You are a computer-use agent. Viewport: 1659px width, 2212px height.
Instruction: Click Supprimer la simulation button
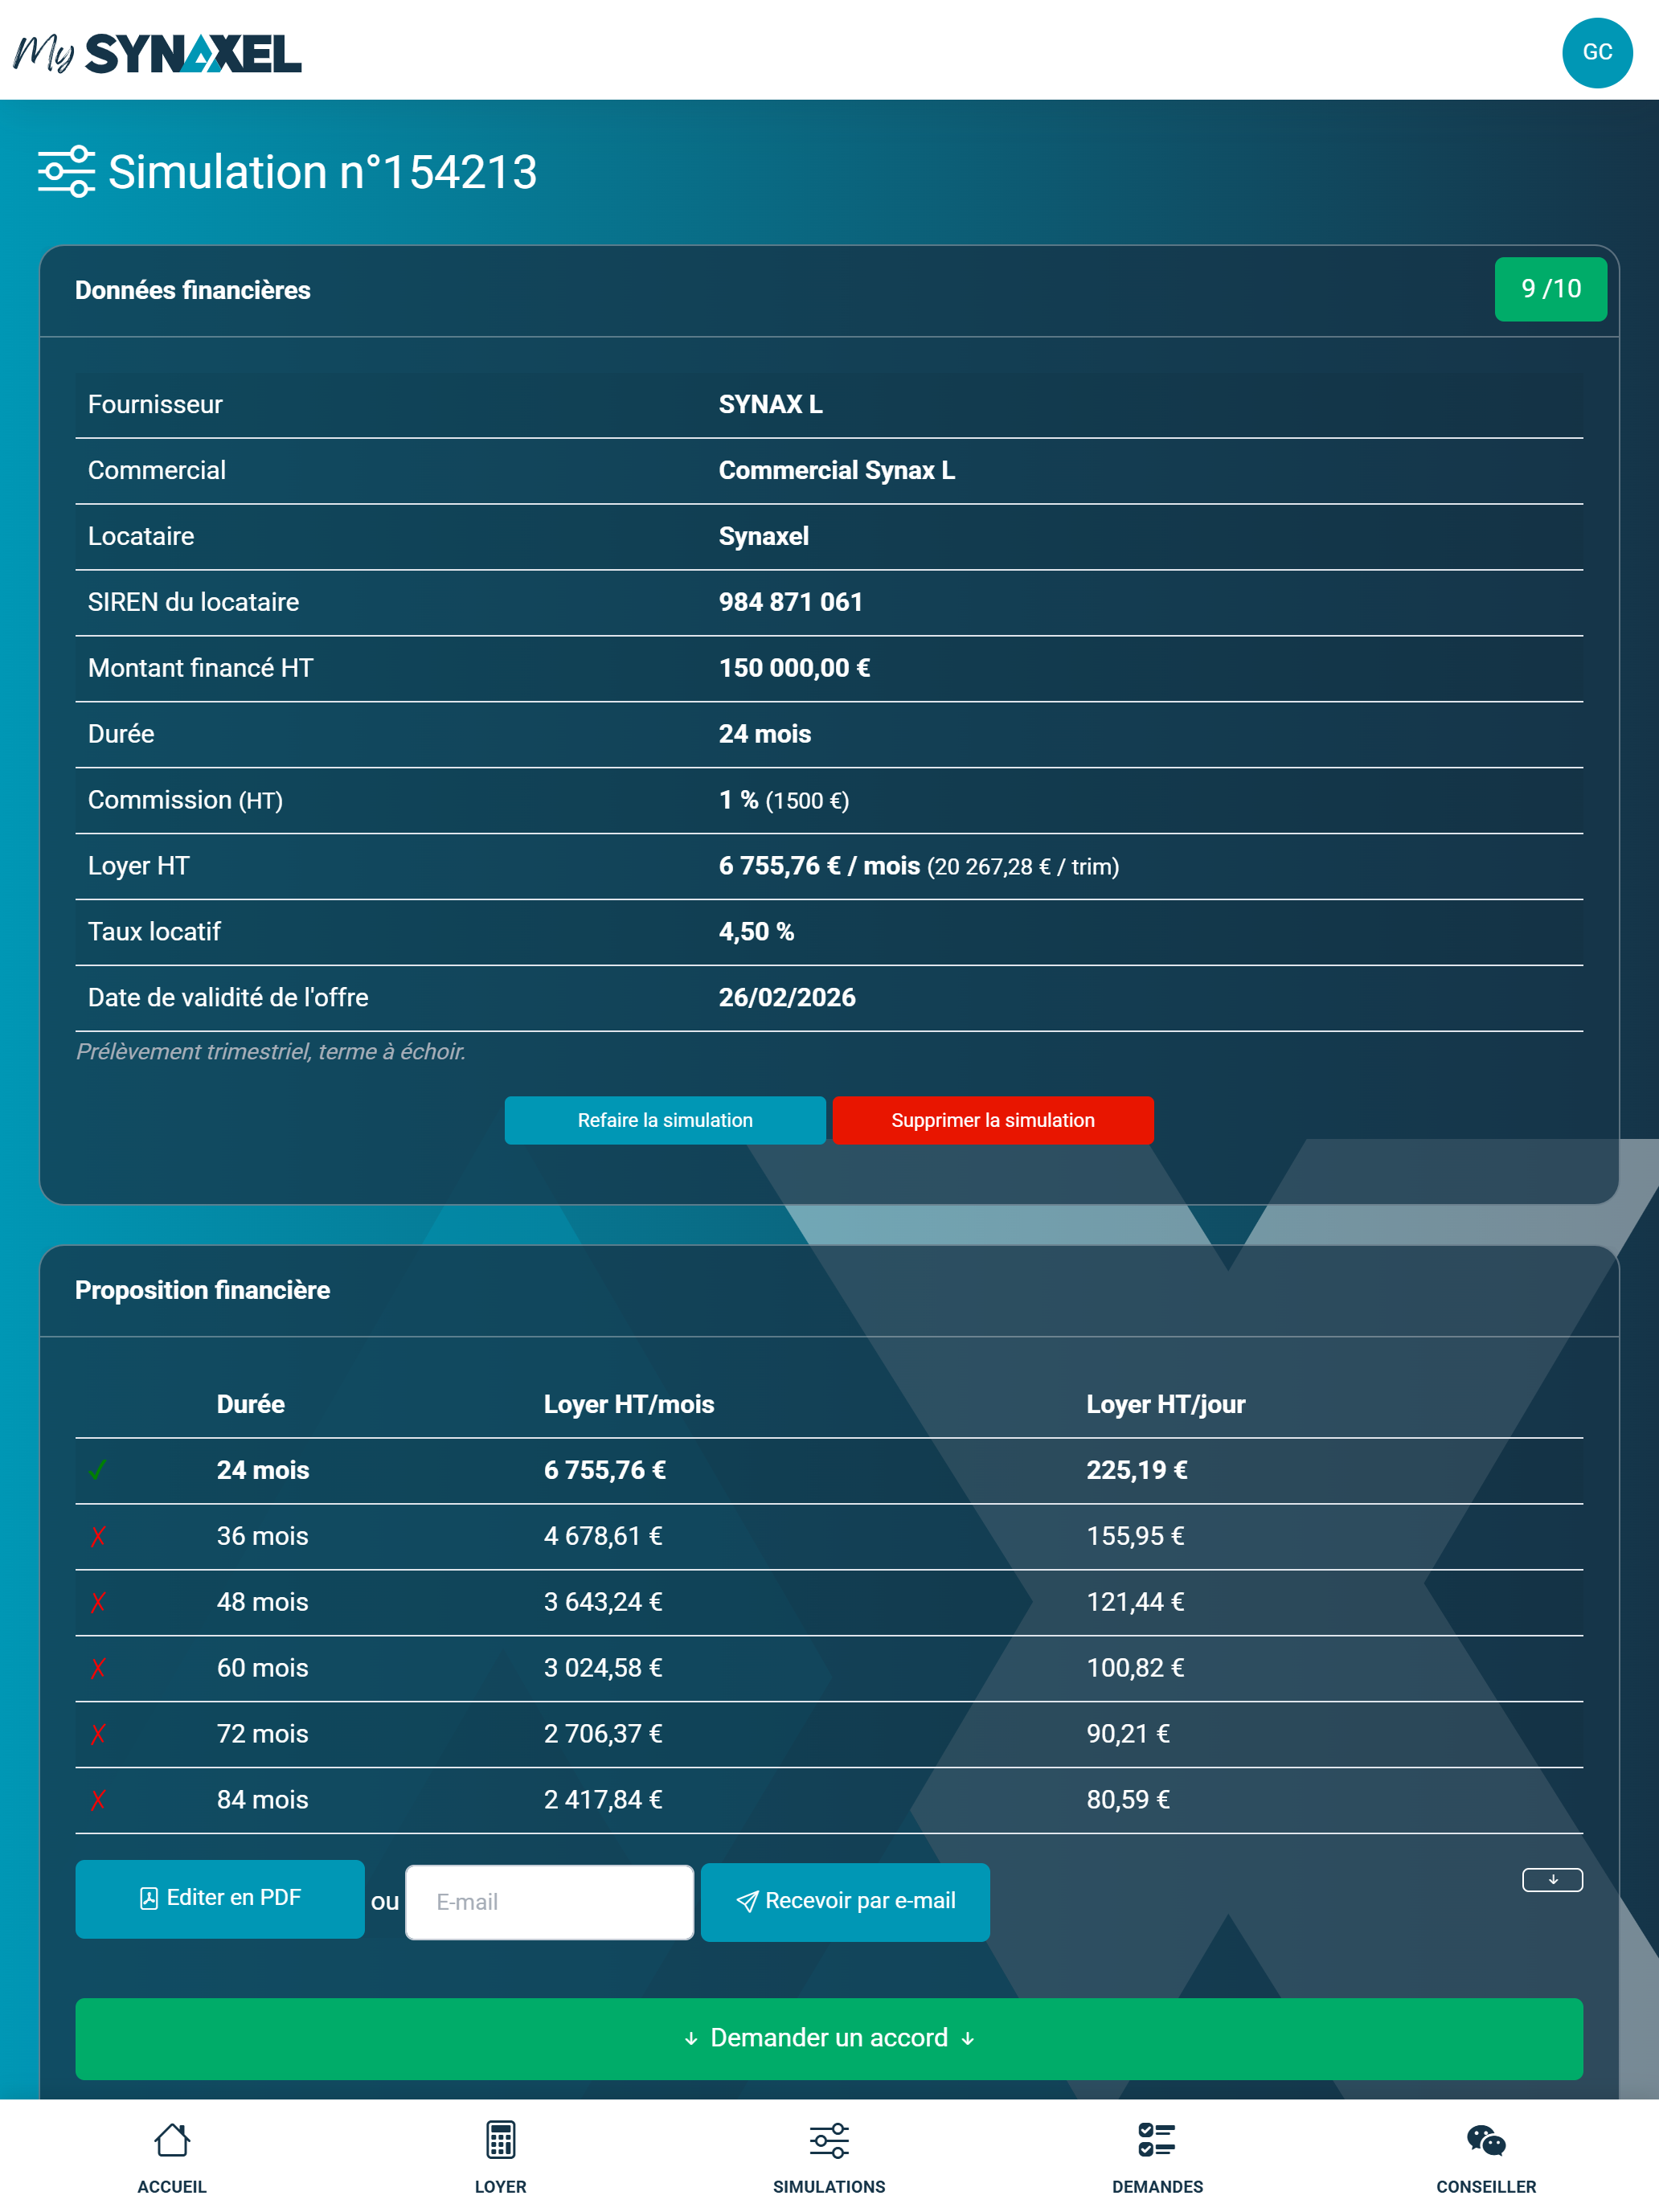[993, 1120]
